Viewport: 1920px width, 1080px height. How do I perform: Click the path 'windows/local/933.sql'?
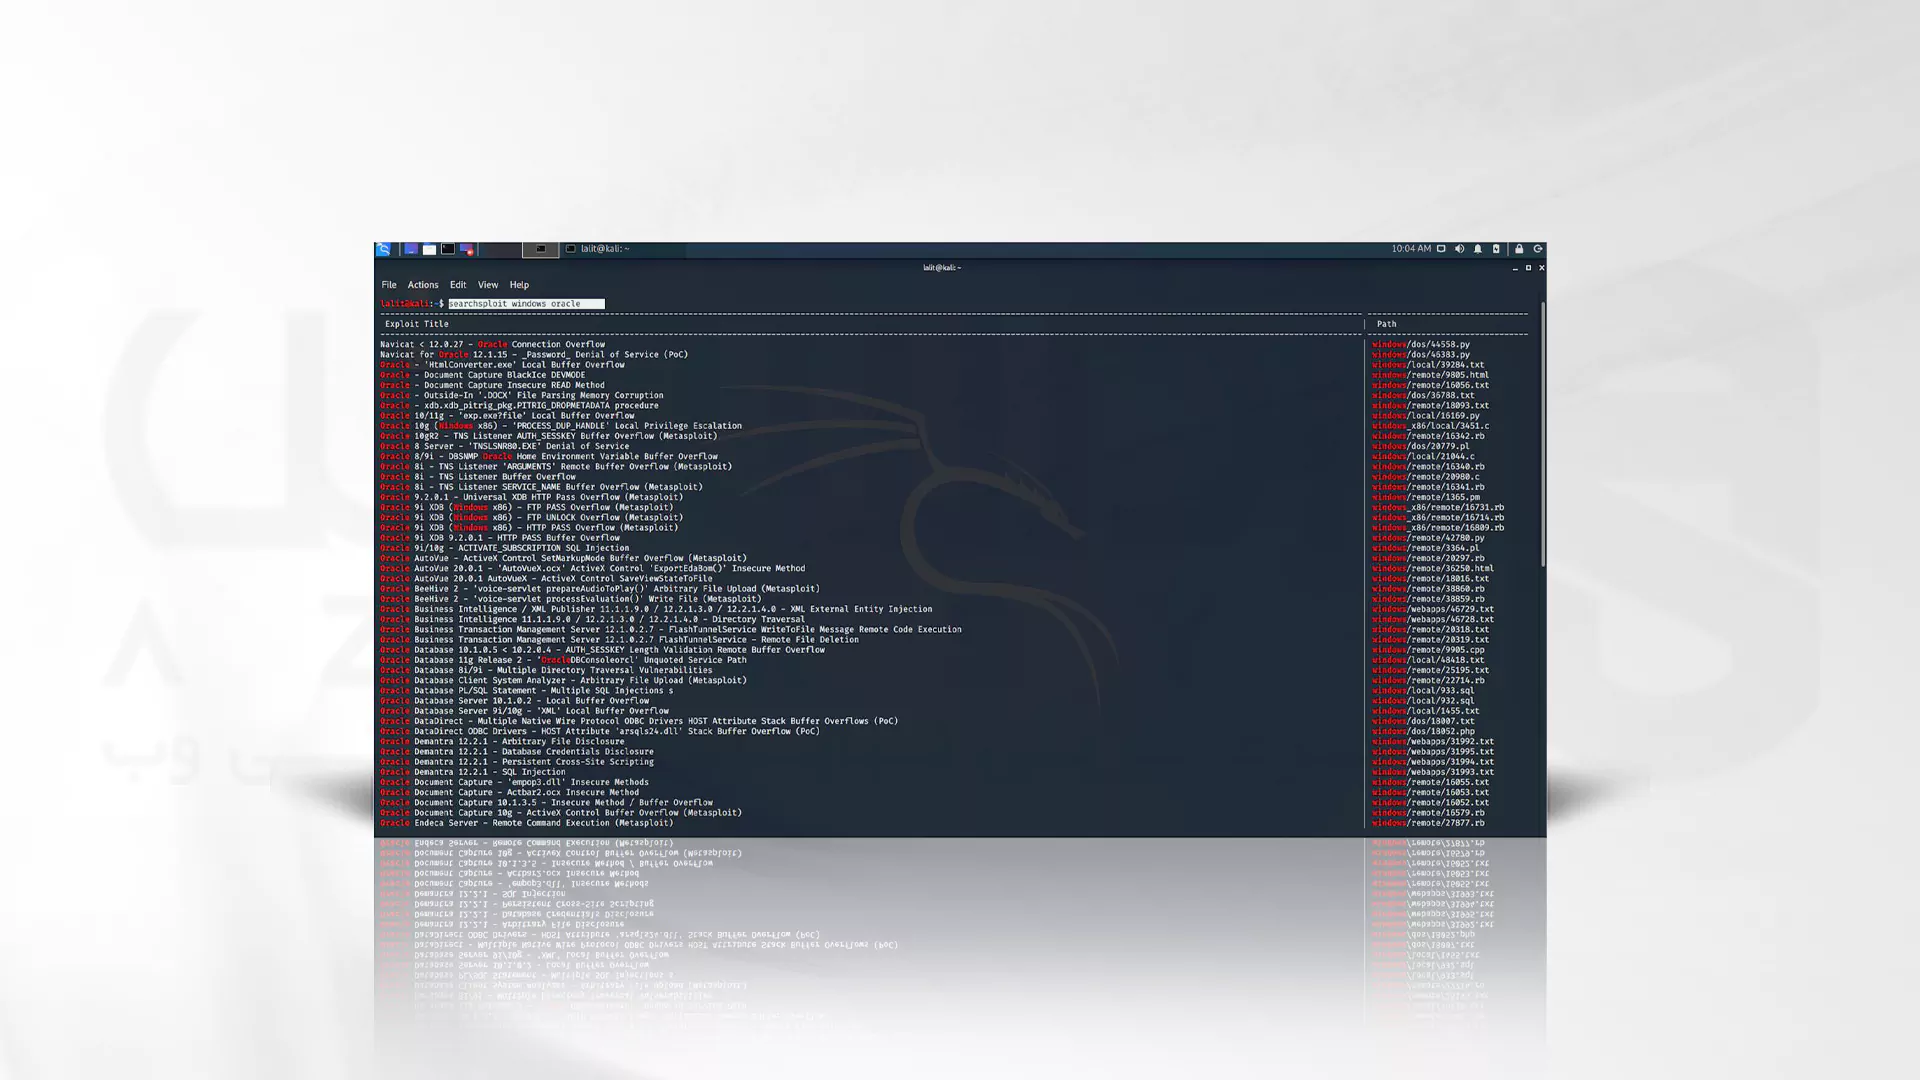point(1423,691)
